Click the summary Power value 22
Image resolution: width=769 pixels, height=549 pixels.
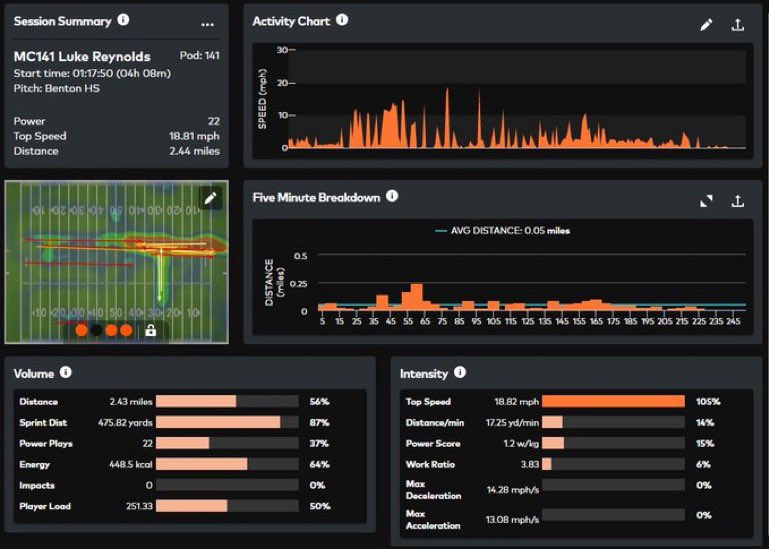(x=214, y=121)
